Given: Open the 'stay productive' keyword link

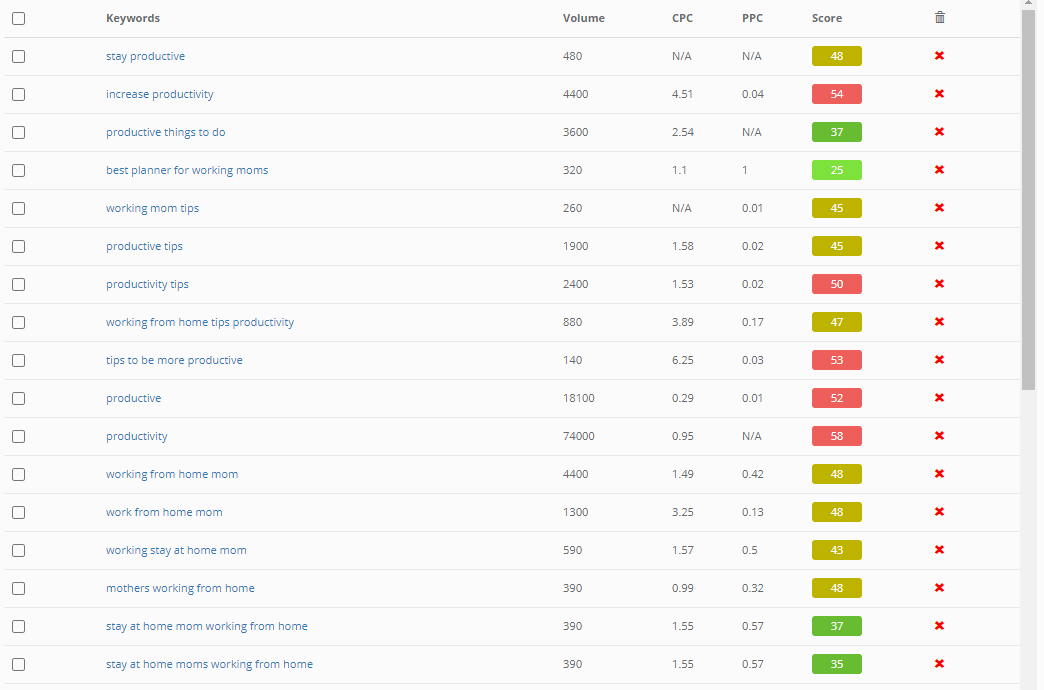Looking at the screenshot, I should (x=145, y=56).
